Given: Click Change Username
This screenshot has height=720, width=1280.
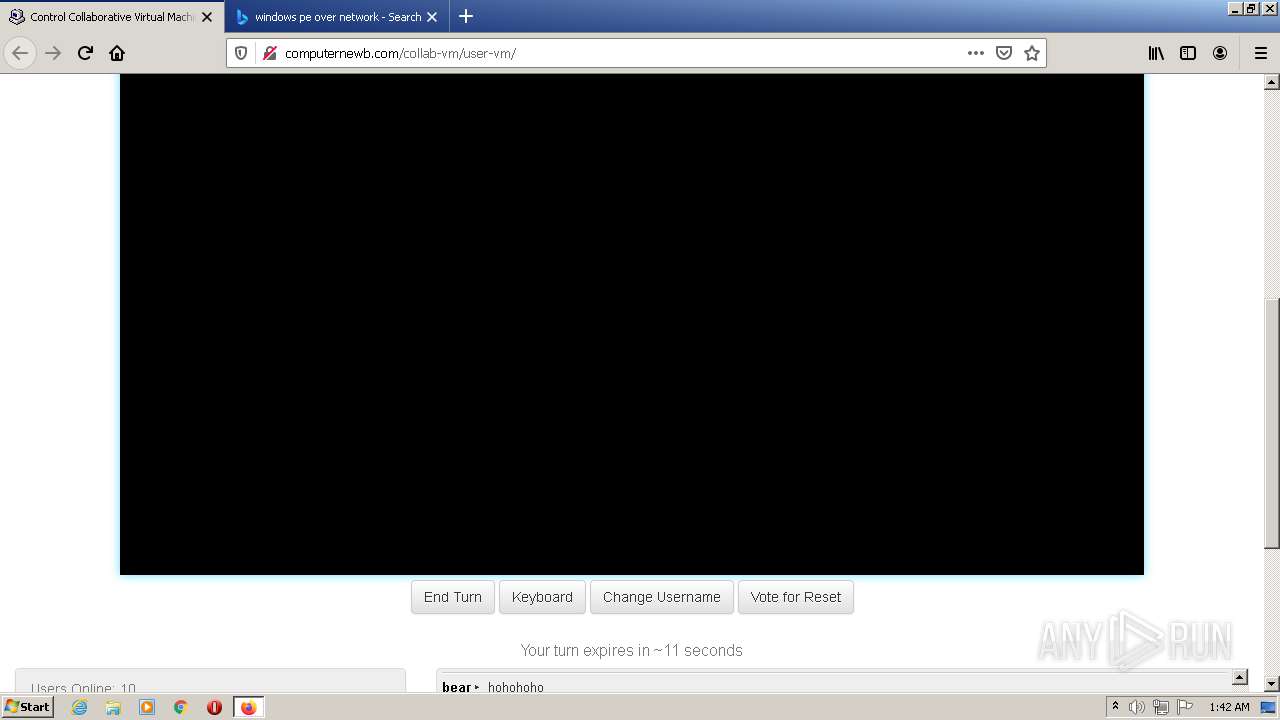Looking at the screenshot, I should coord(662,597).
